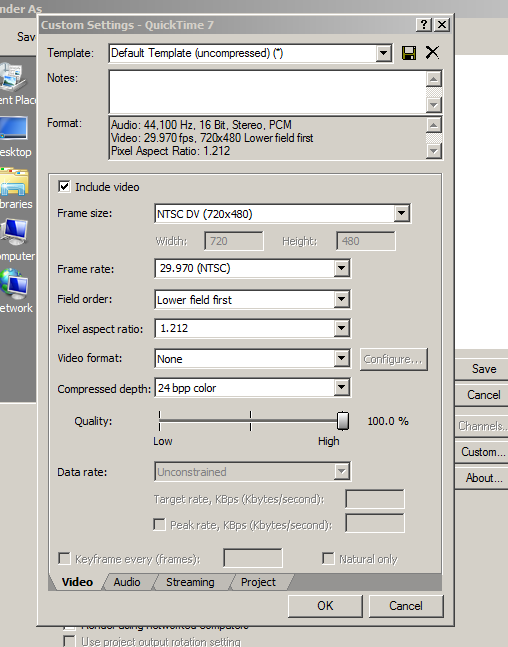This screenshot has width=508, height=647.
Task: Click Cancel in the Render As window
Action: click(484, 395)
